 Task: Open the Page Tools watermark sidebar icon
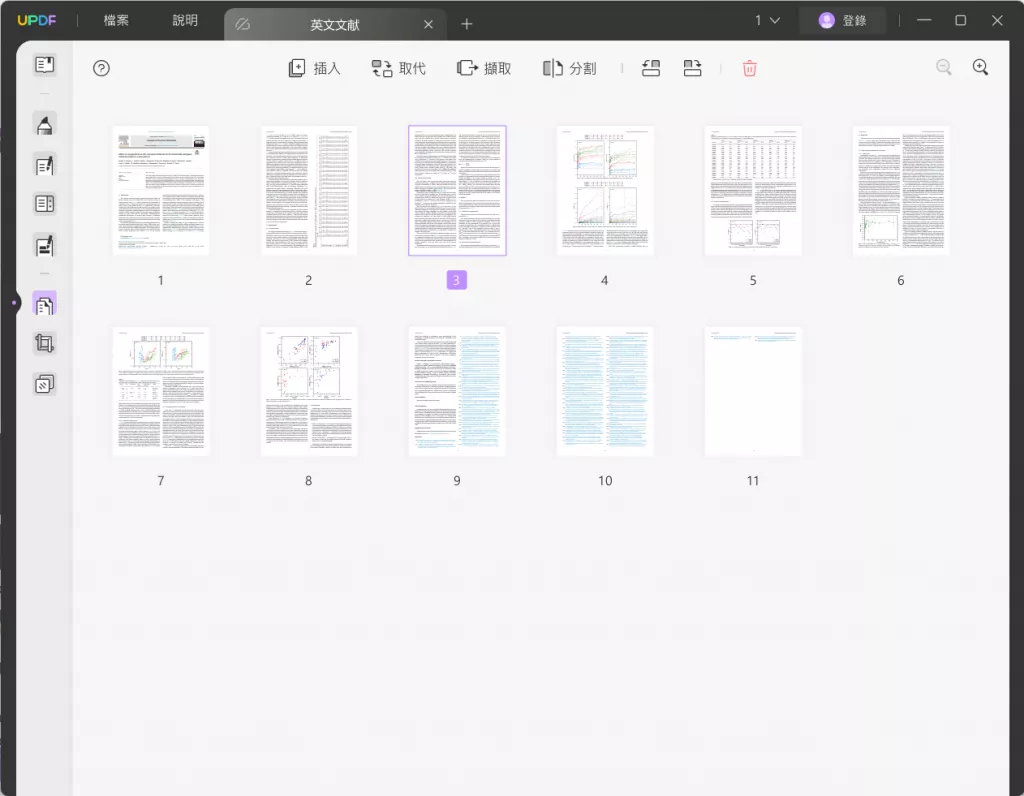click(x=44, y=384)
